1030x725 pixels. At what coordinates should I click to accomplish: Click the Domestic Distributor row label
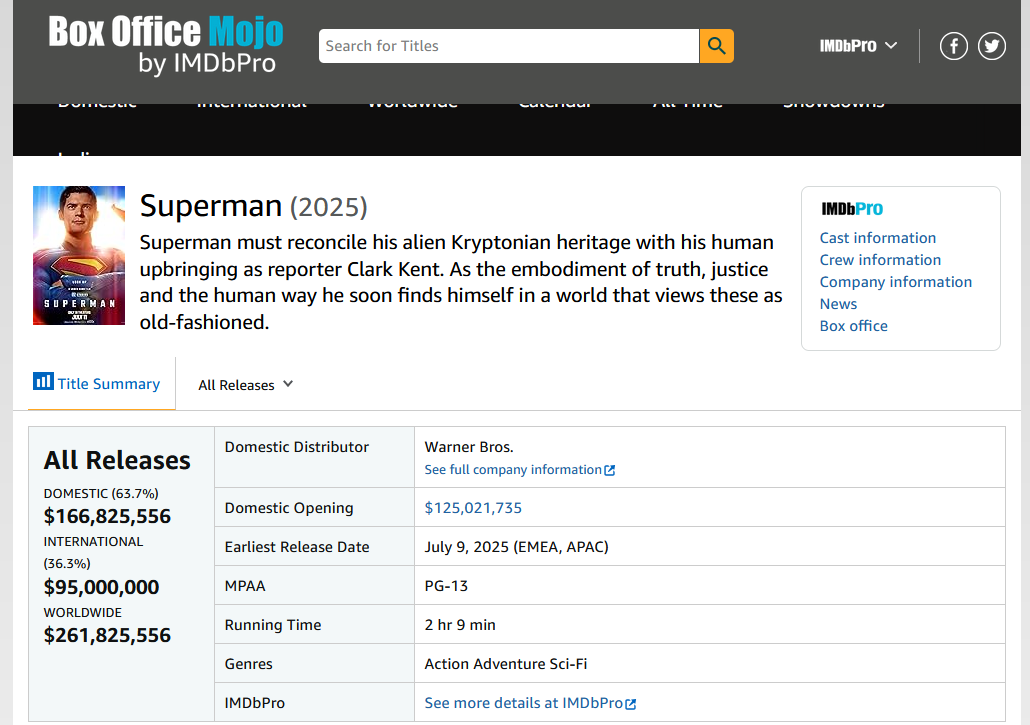coord(297,447)
